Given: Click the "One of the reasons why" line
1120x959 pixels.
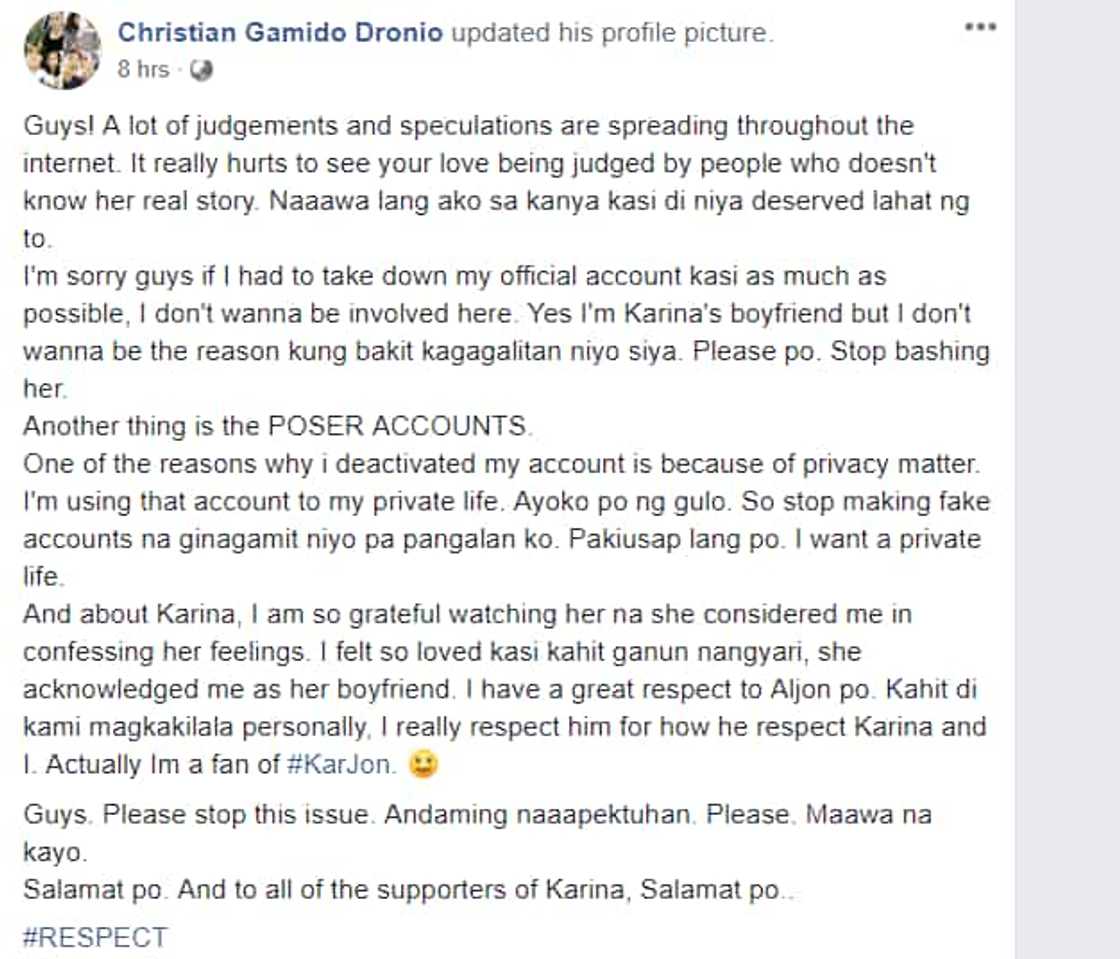Looking at the screenshot, I should [500, 464].
